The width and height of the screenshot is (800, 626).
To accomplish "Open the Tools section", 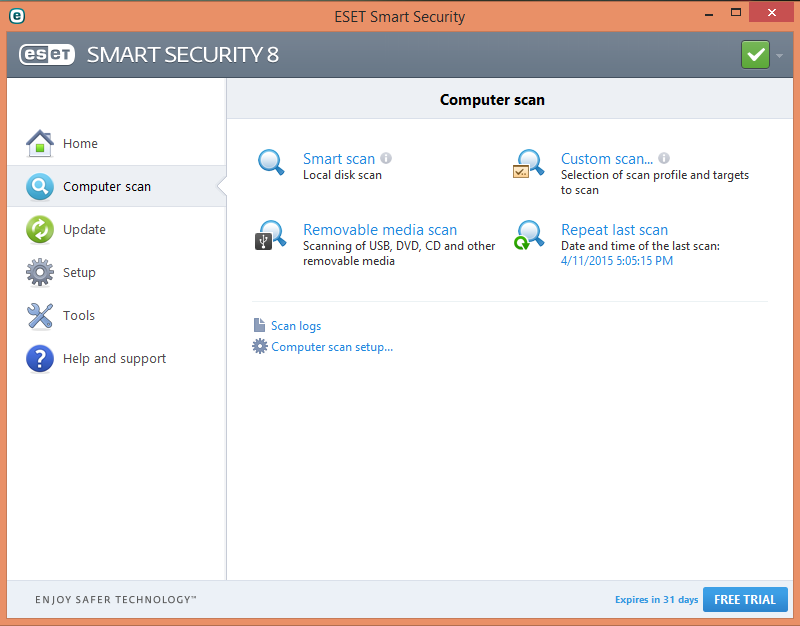I will click(x=79, y=315).
